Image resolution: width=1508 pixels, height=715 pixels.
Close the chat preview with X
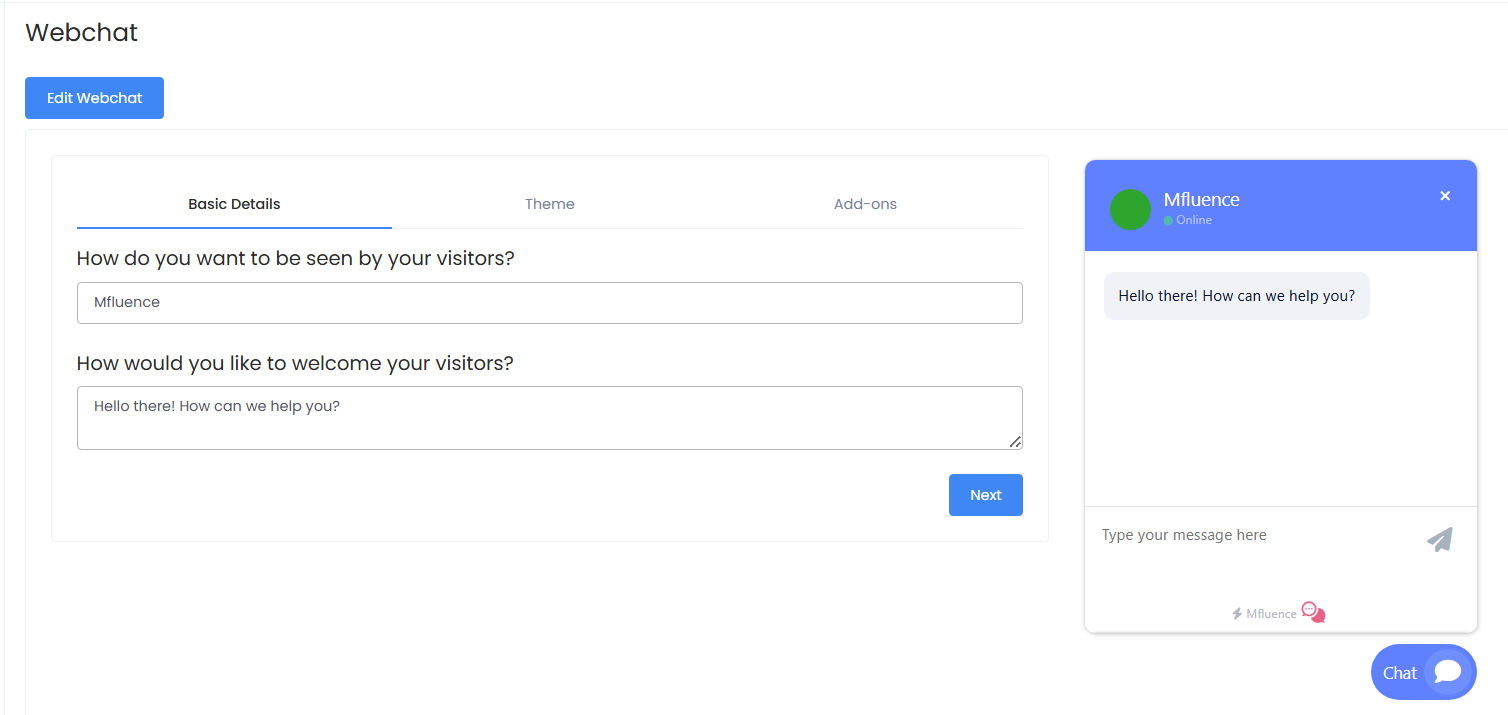(x=1445, y=196)
